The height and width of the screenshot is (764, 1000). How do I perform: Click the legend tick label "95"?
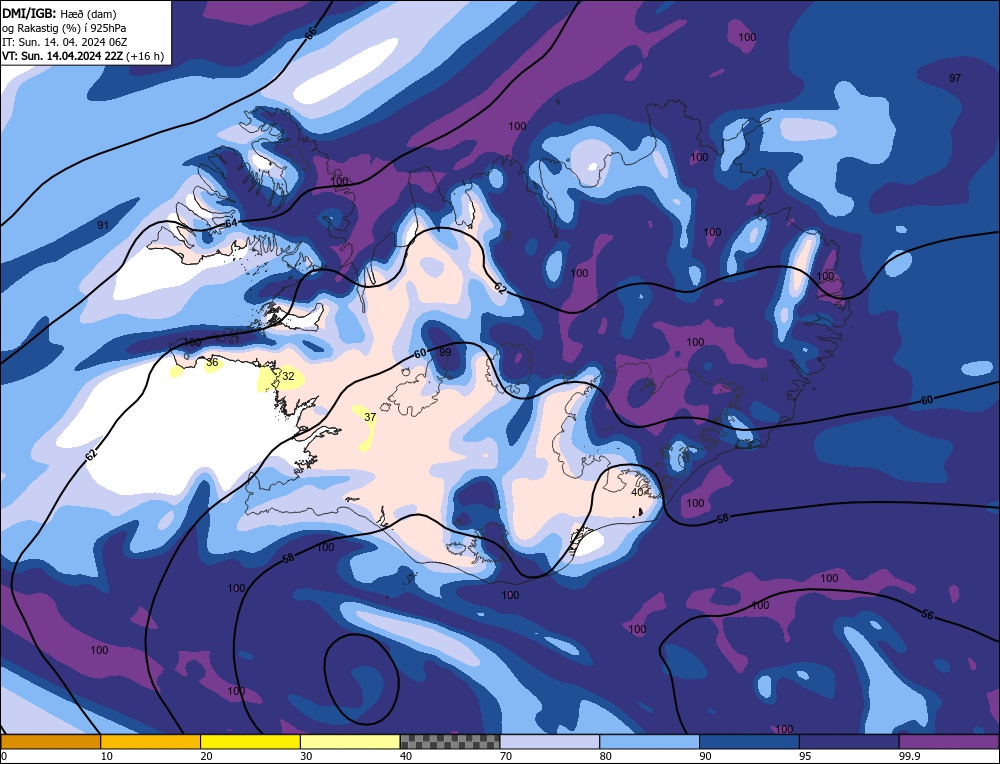point(805,756)
